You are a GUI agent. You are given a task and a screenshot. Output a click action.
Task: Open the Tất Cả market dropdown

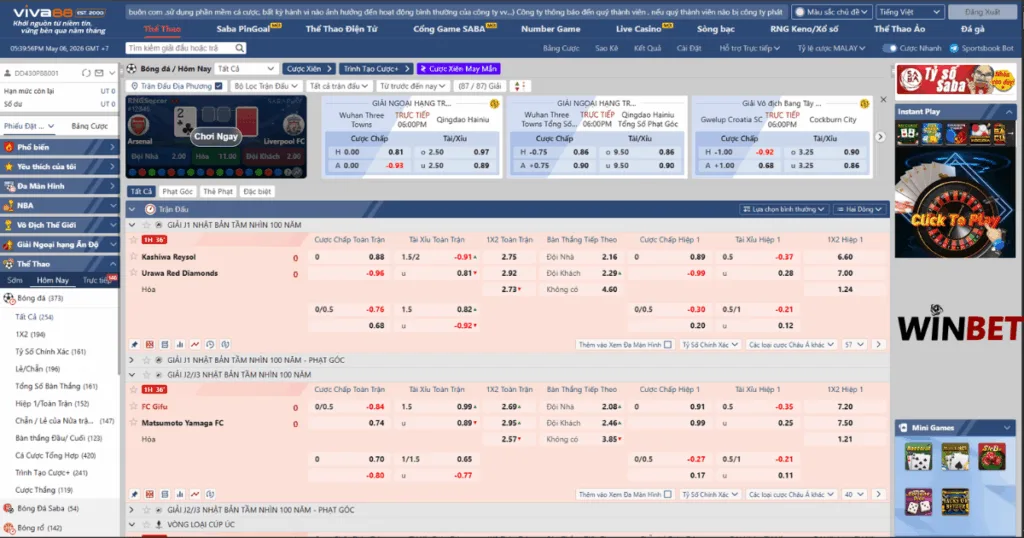[246, 69]
